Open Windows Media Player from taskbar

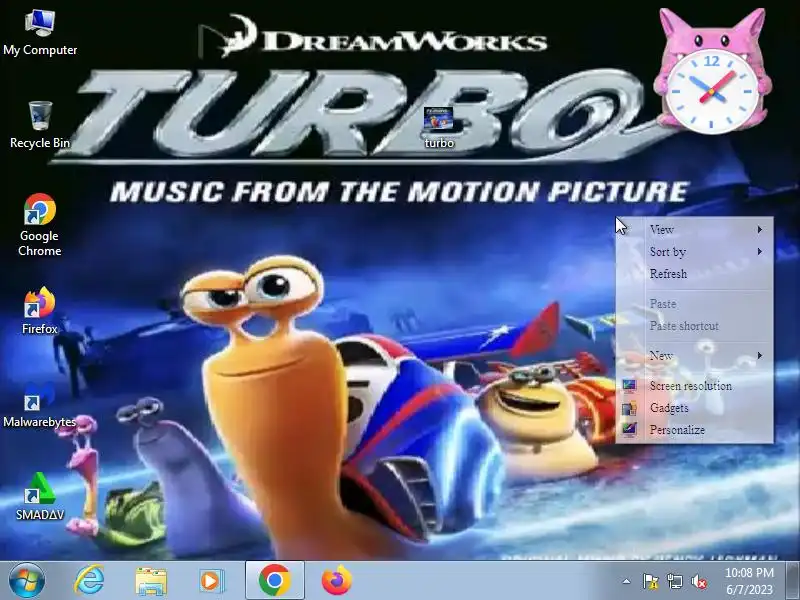coord(211,581)
